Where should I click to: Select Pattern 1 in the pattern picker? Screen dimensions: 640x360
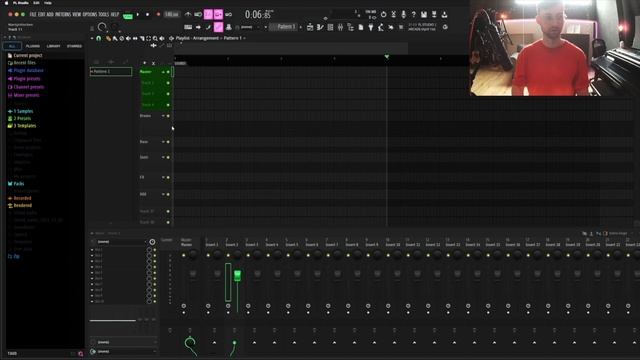point(111,71)
